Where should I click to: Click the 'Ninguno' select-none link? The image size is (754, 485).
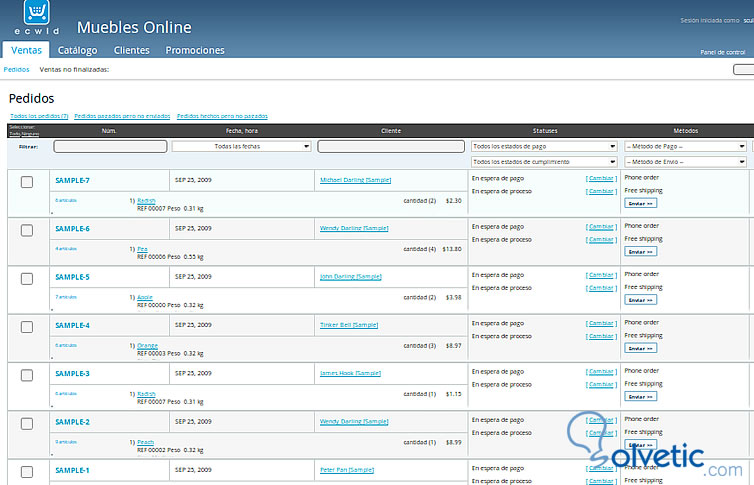click(x=30, y=134)
